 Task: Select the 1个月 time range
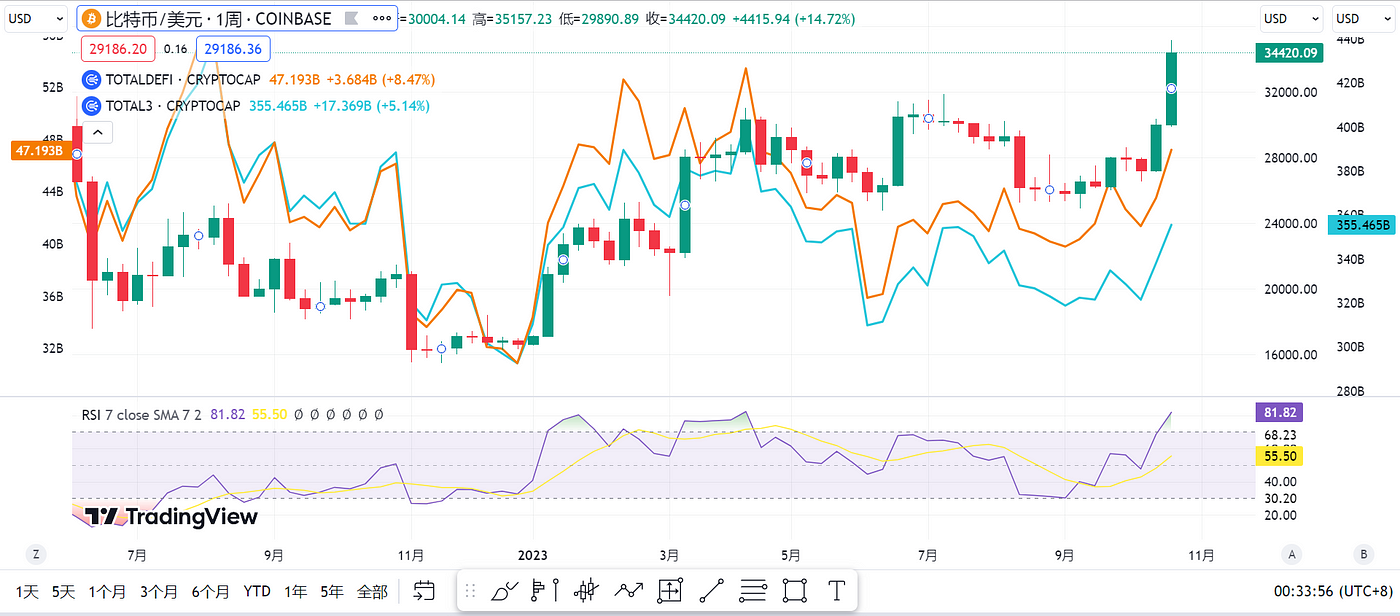pyautogui.click(x=107, y=591)
